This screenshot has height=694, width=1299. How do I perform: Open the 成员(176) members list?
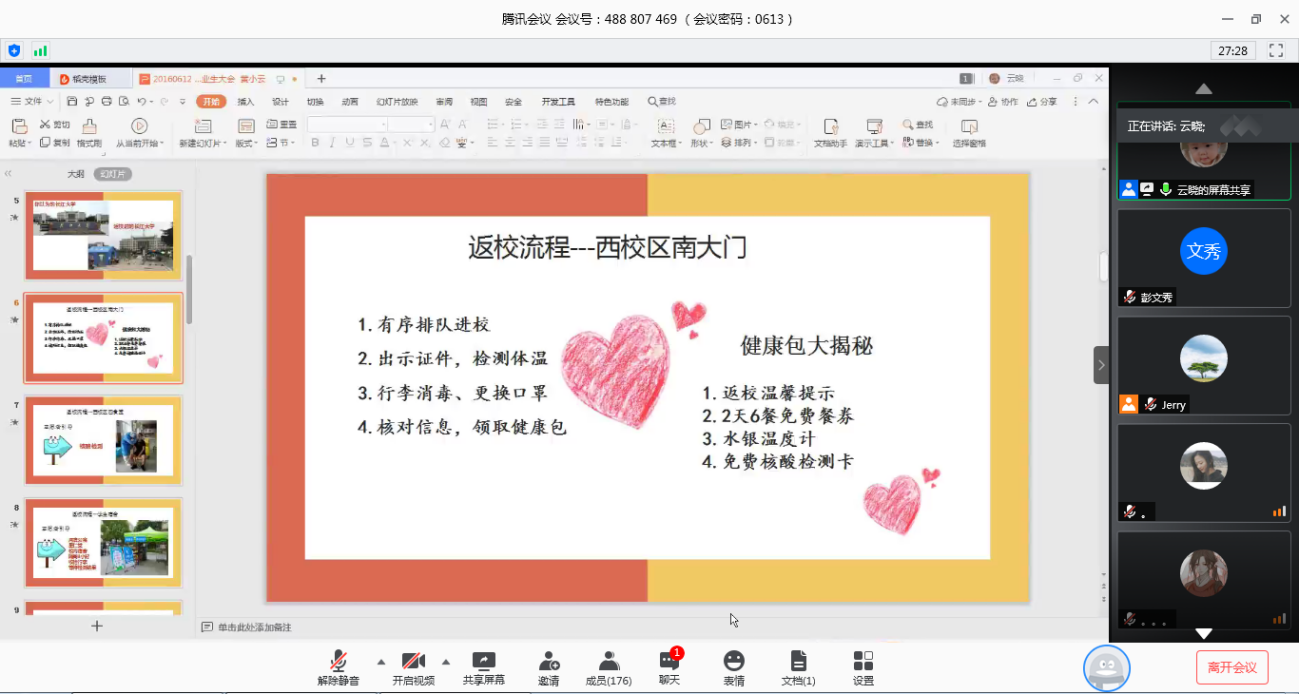(608, 667)
